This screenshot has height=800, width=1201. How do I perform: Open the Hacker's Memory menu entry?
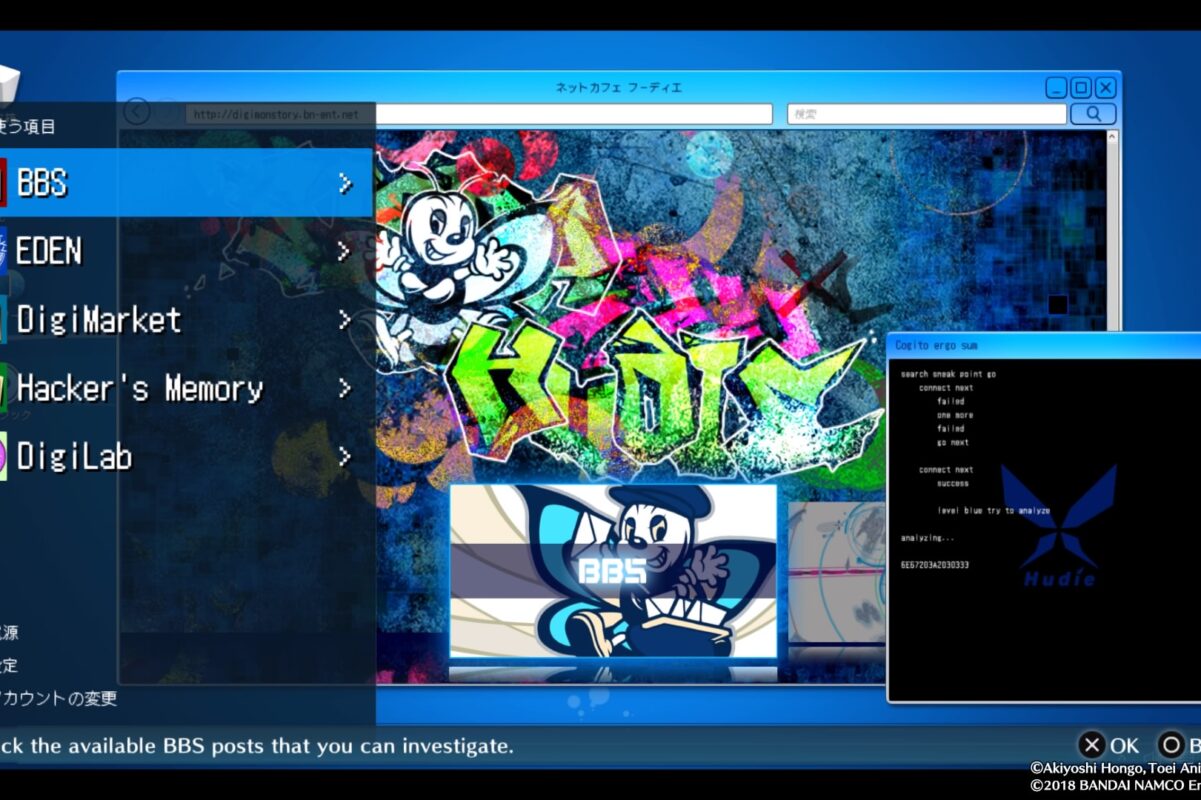coord(187,388)
